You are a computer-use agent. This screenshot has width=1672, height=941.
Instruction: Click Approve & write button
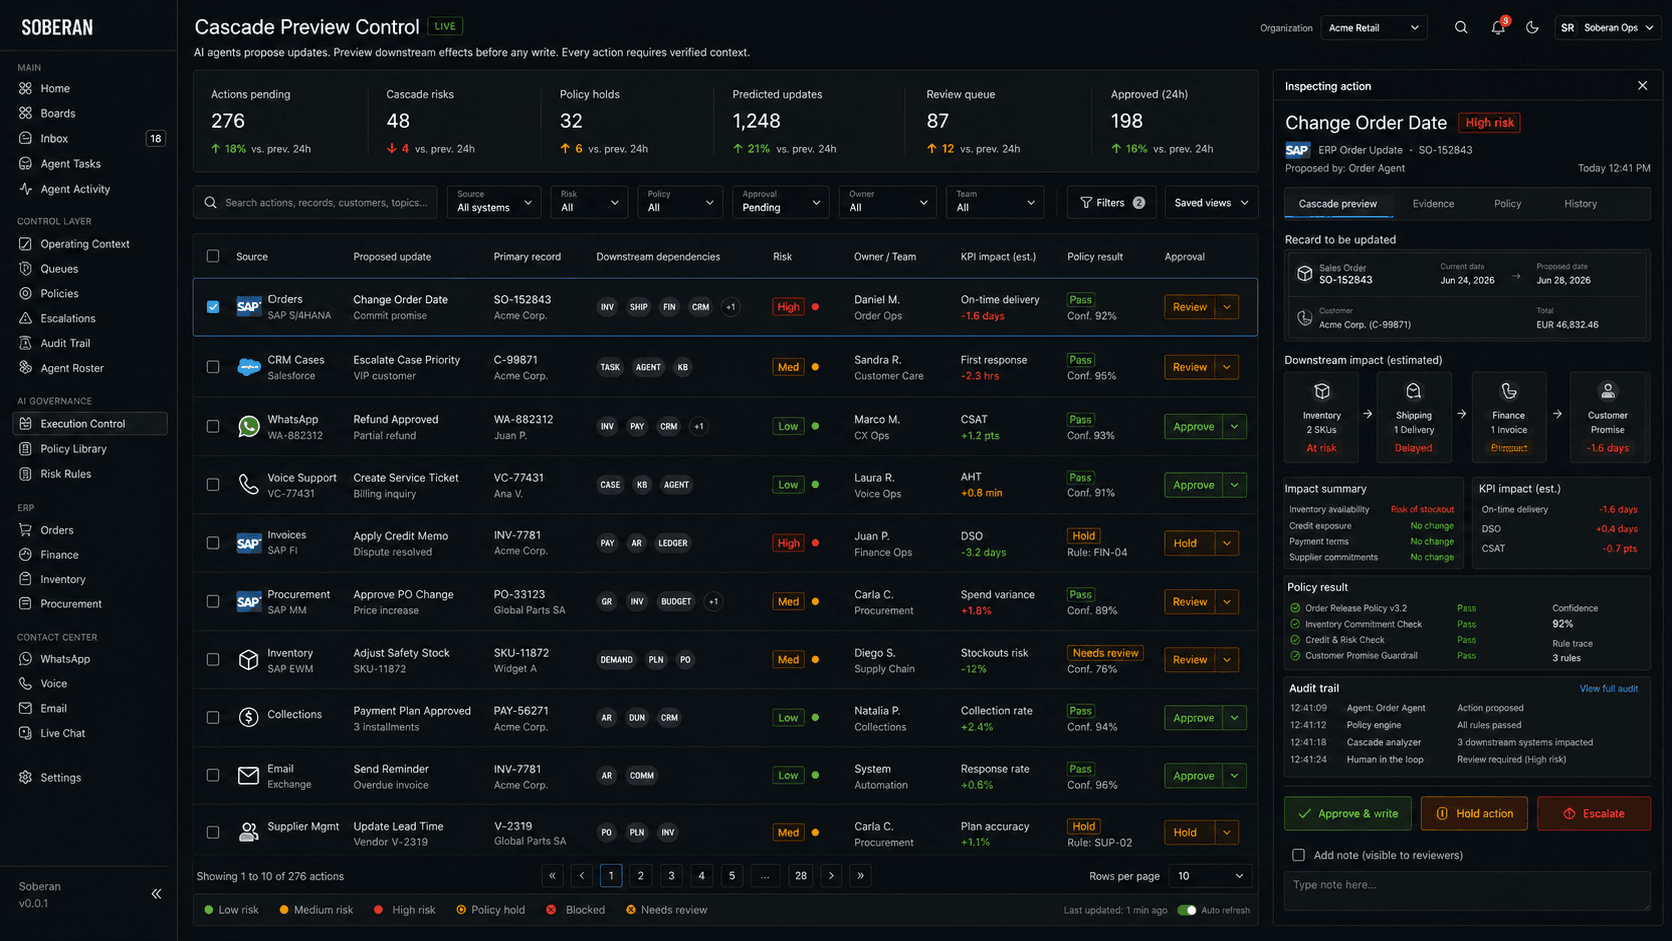click(x=1347, y=814)
